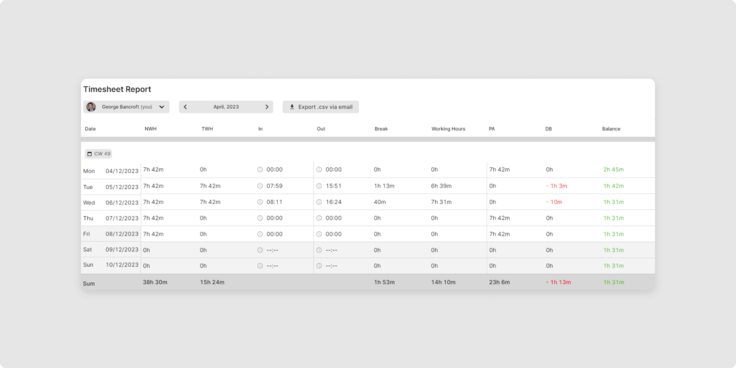Viewport: 736px width, 368px height.
Task: Click the clock icon beside Out time 16:24
Action: 319,202
